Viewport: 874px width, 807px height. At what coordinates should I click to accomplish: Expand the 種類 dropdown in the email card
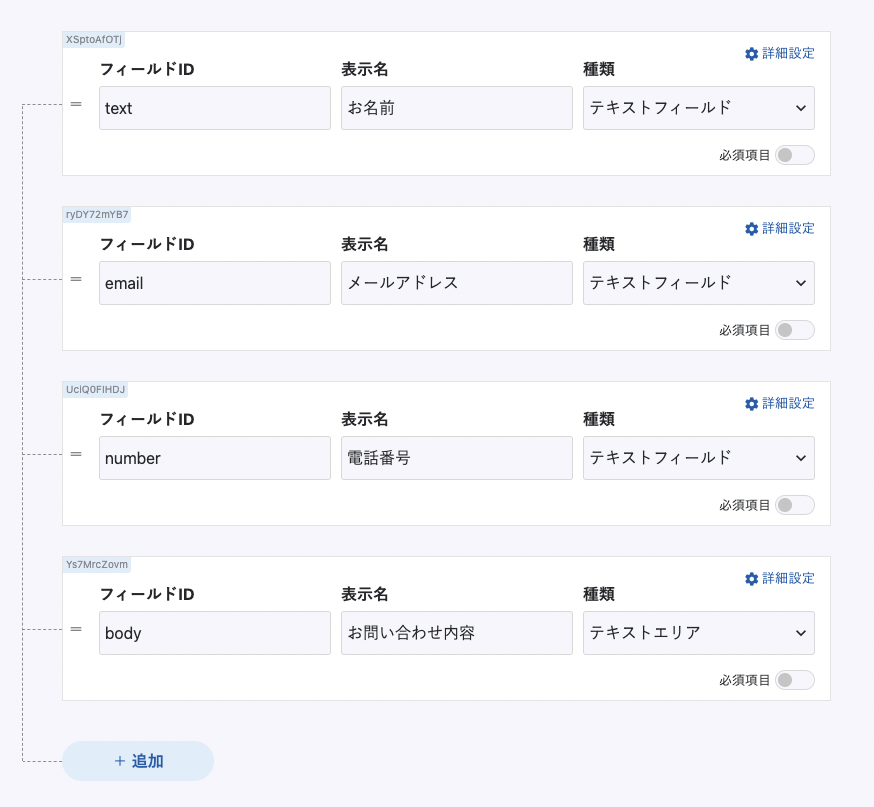(x=698, y=283)
